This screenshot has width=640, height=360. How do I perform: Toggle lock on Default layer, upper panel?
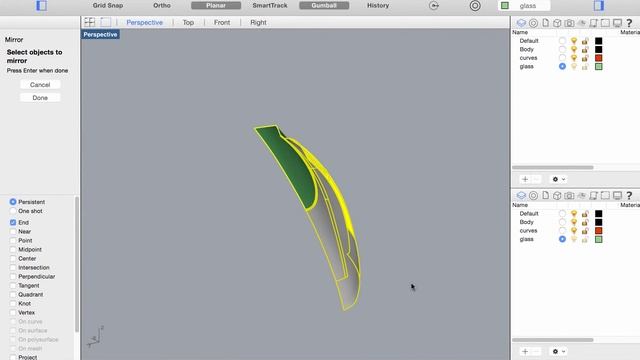585,41
